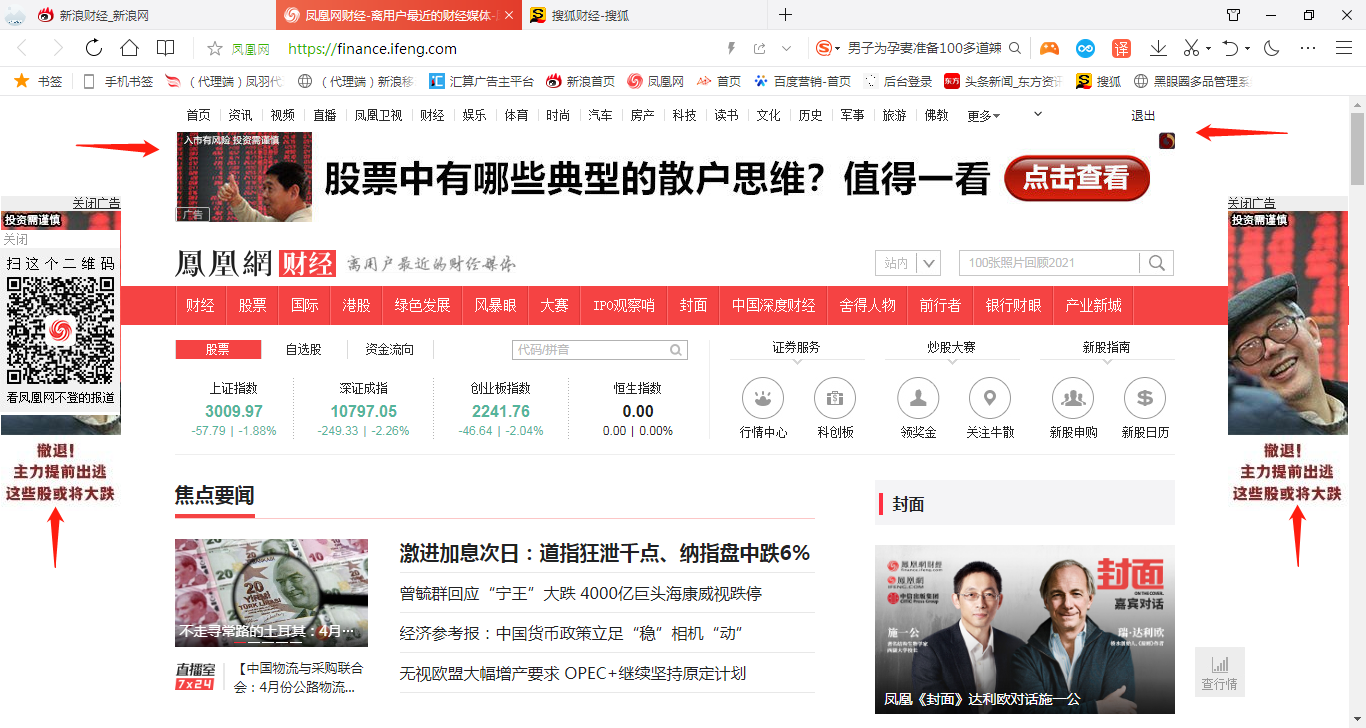Reload the page with the refresh icon
Viewport: 1366px width, 728px height.
(x=94, y=48)
